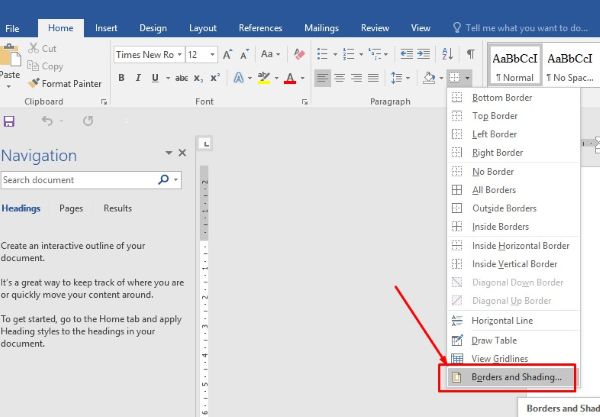Open the Review tab
Viewport: 600px width, 417px height.
tap(375, 28)
